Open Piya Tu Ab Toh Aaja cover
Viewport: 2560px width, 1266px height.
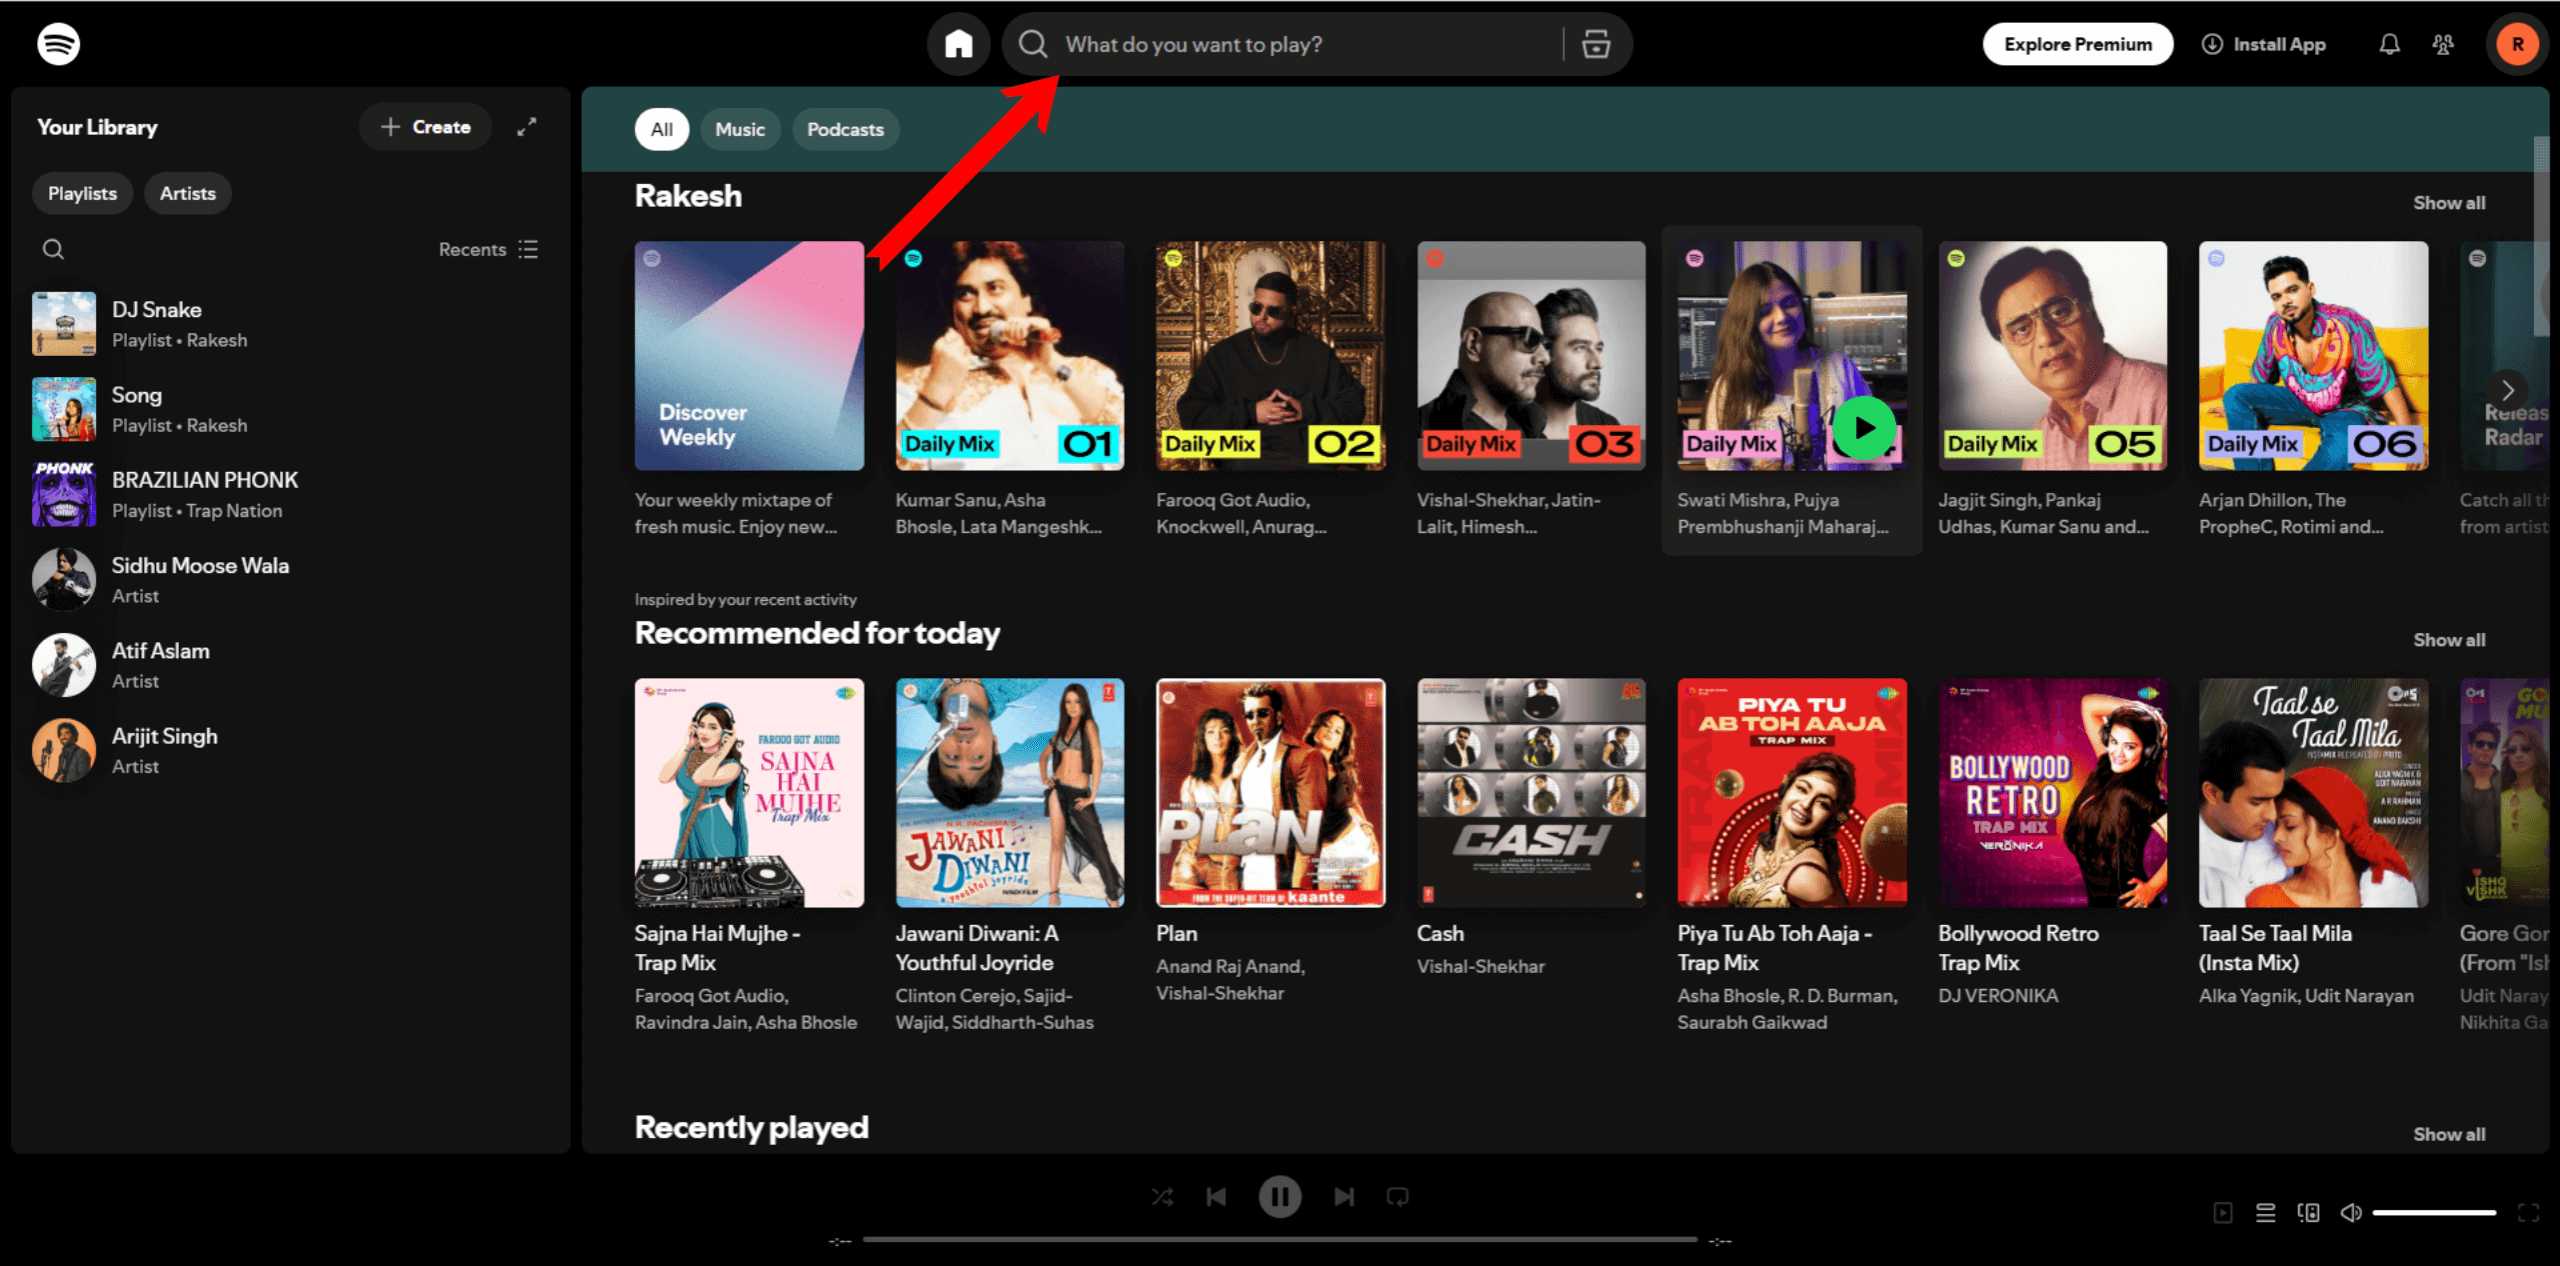coord(1792,793)
